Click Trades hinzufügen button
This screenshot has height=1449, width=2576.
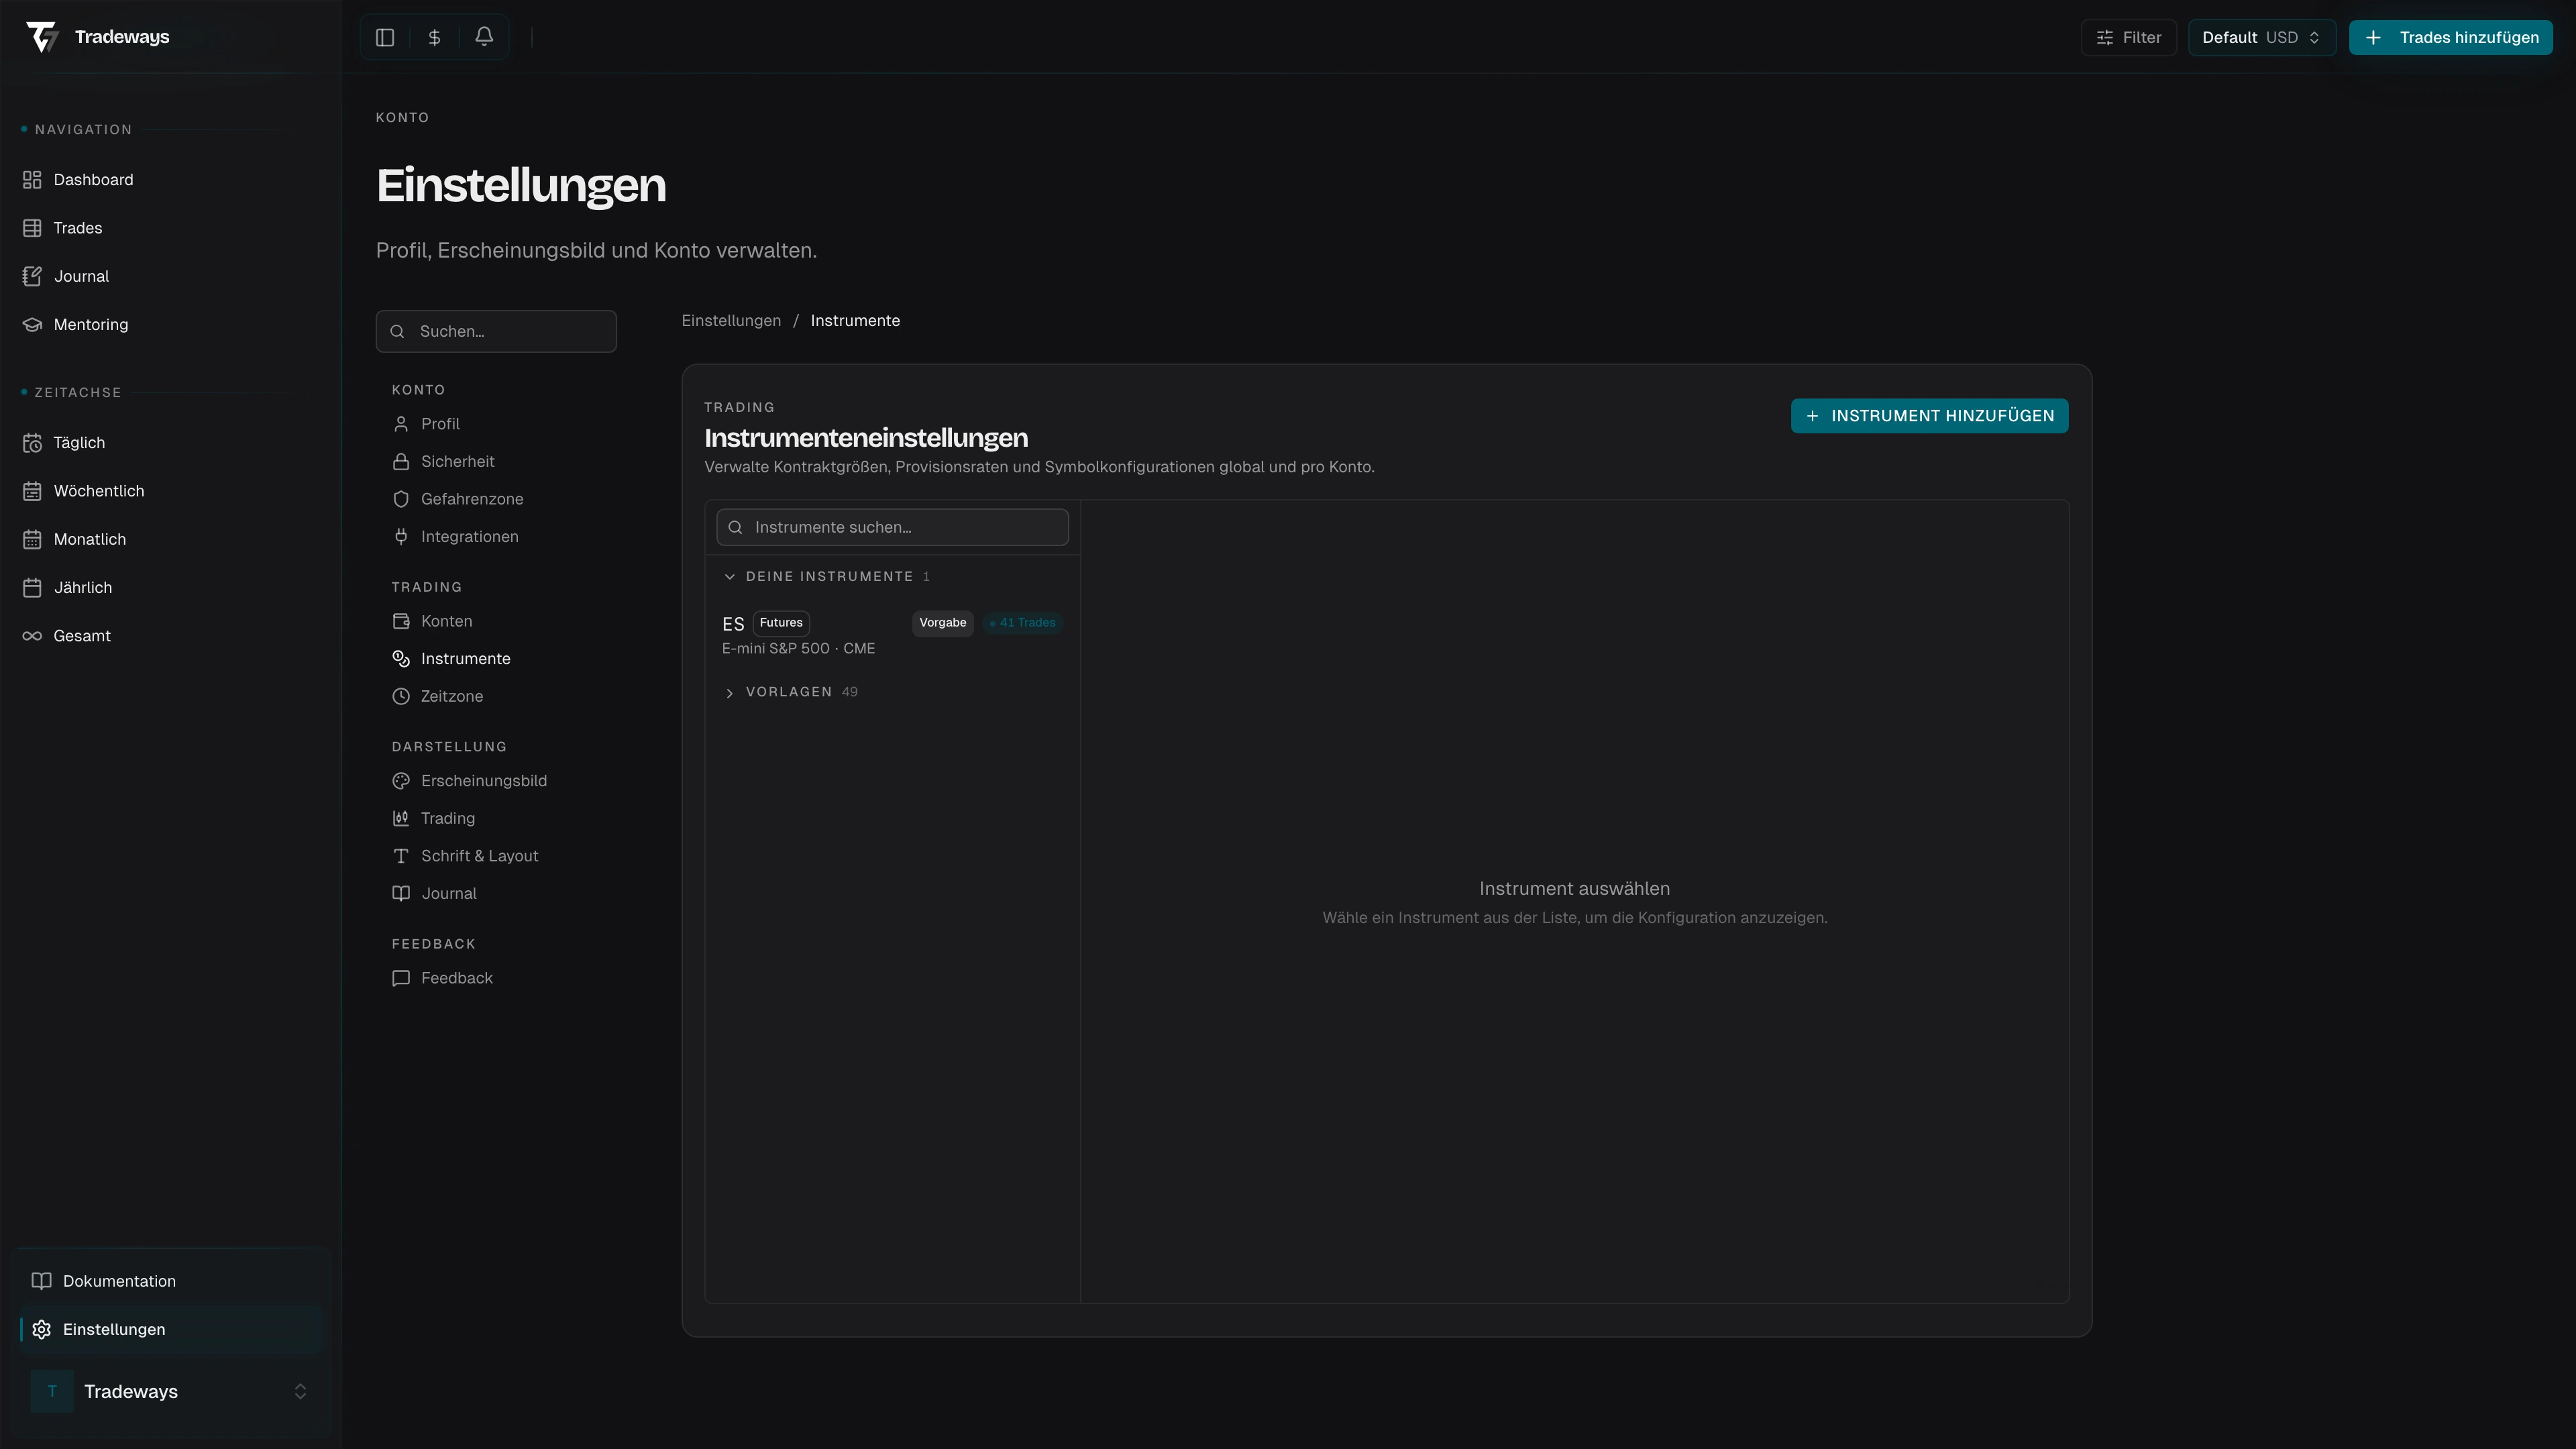click(2451, 37)
